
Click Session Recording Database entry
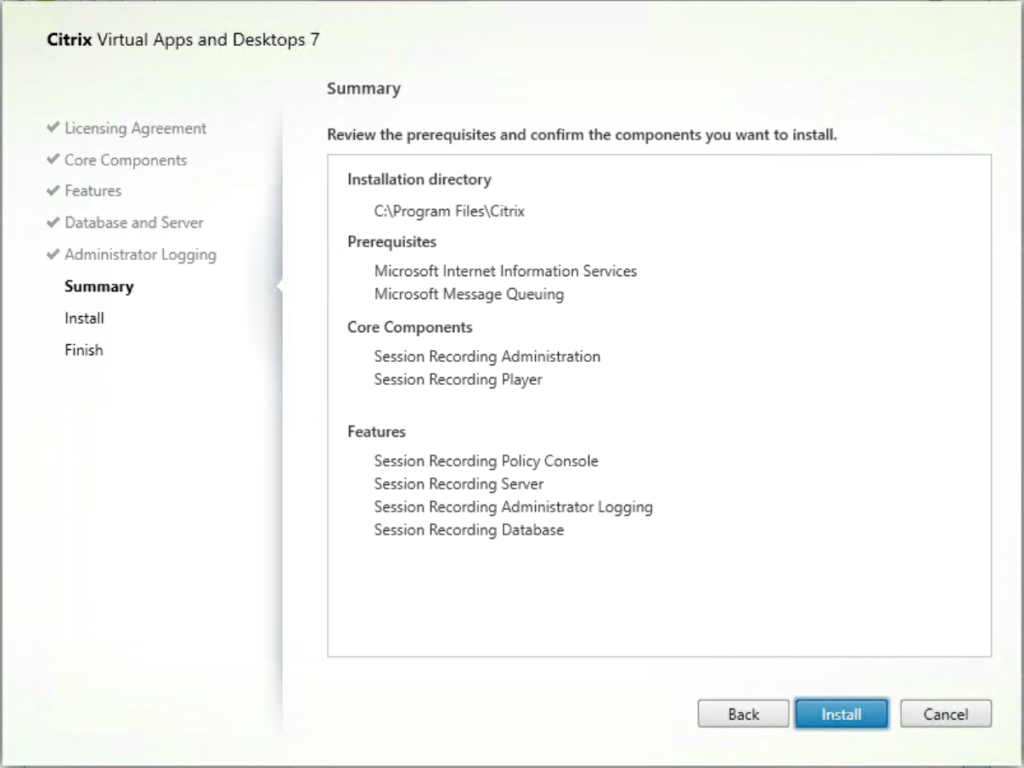click(469, 530)
